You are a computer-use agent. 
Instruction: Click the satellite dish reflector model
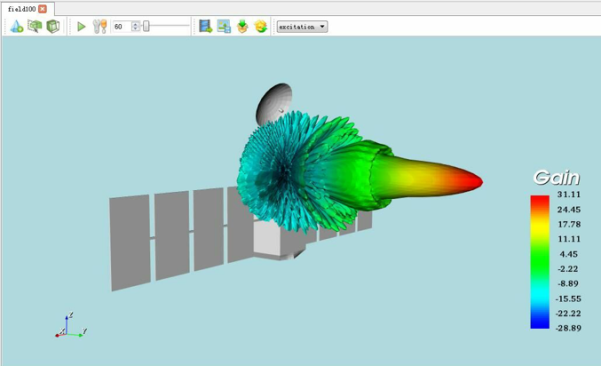[273, 104]
